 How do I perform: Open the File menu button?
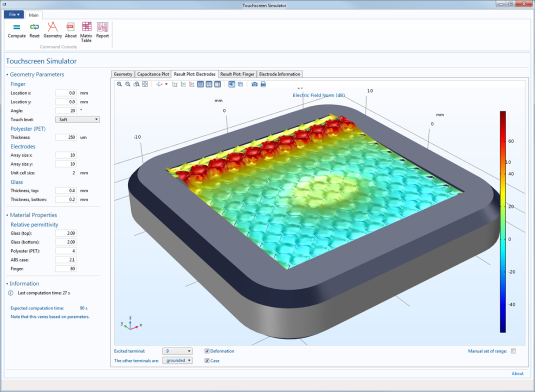coord(14,15)
